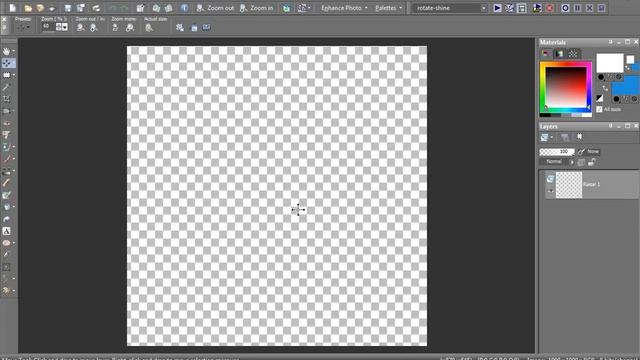Switch to the Frame tab in Materials
Image resolution: width=640 pixels, height=360 pixels.
coord(546,53)
